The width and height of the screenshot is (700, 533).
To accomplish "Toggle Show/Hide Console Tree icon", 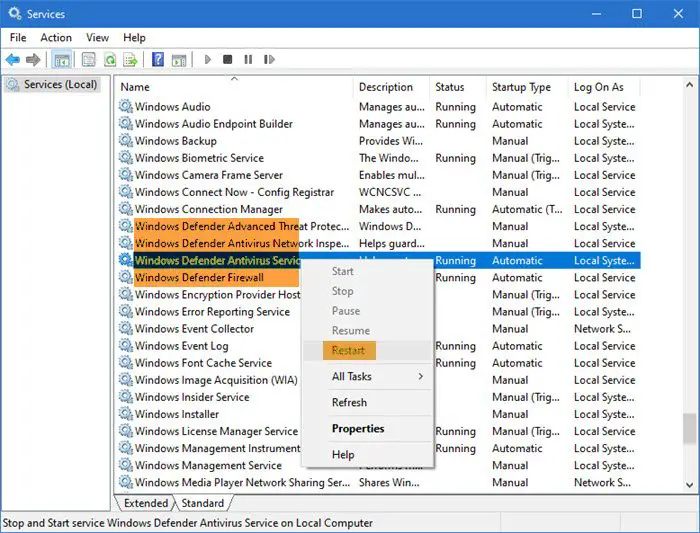I will [62, 59].
